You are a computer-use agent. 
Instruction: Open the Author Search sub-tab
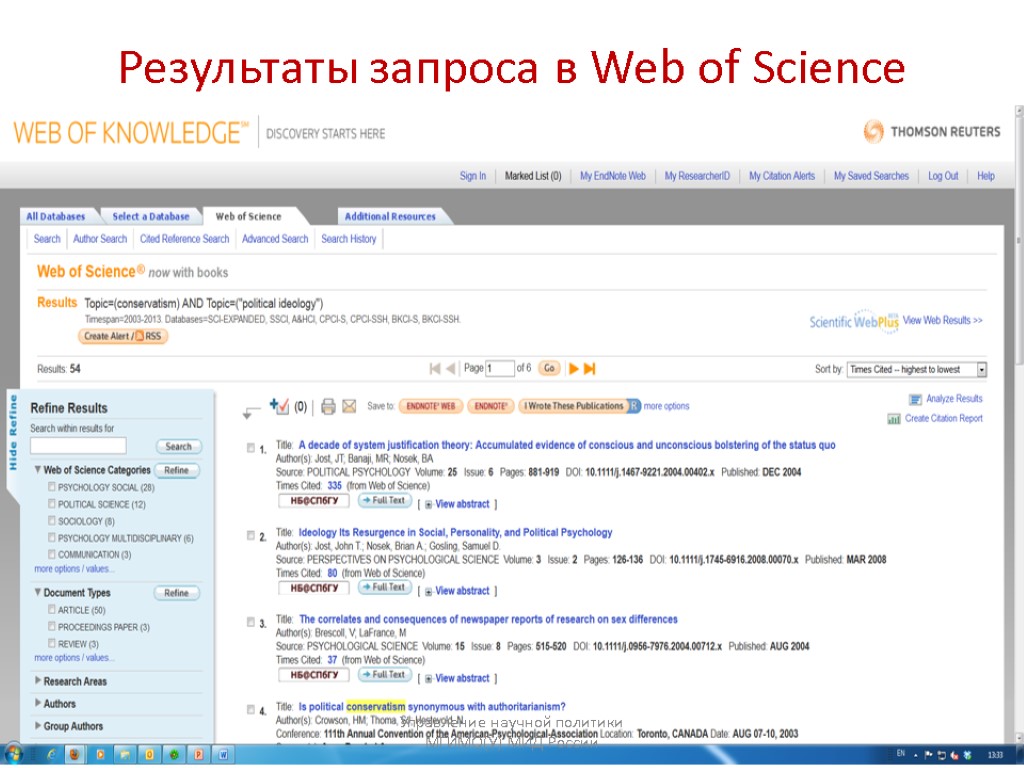[x=100, y=239]
